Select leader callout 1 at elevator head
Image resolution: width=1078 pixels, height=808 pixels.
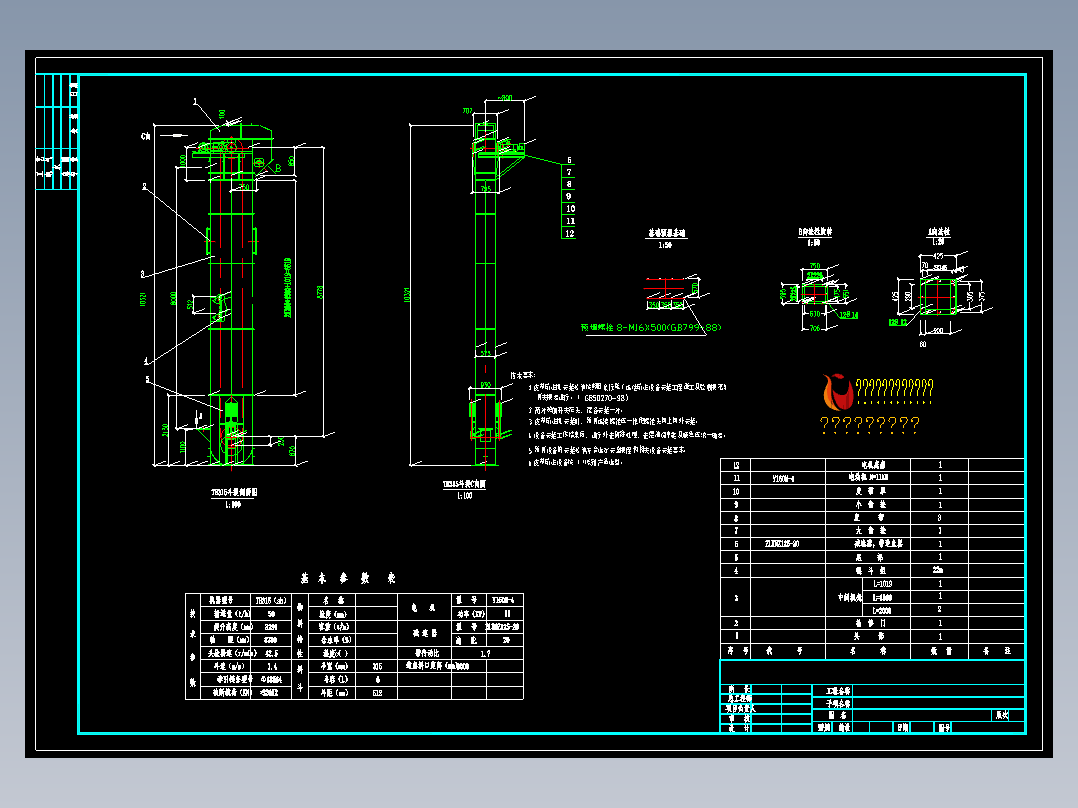click(195, 101)
